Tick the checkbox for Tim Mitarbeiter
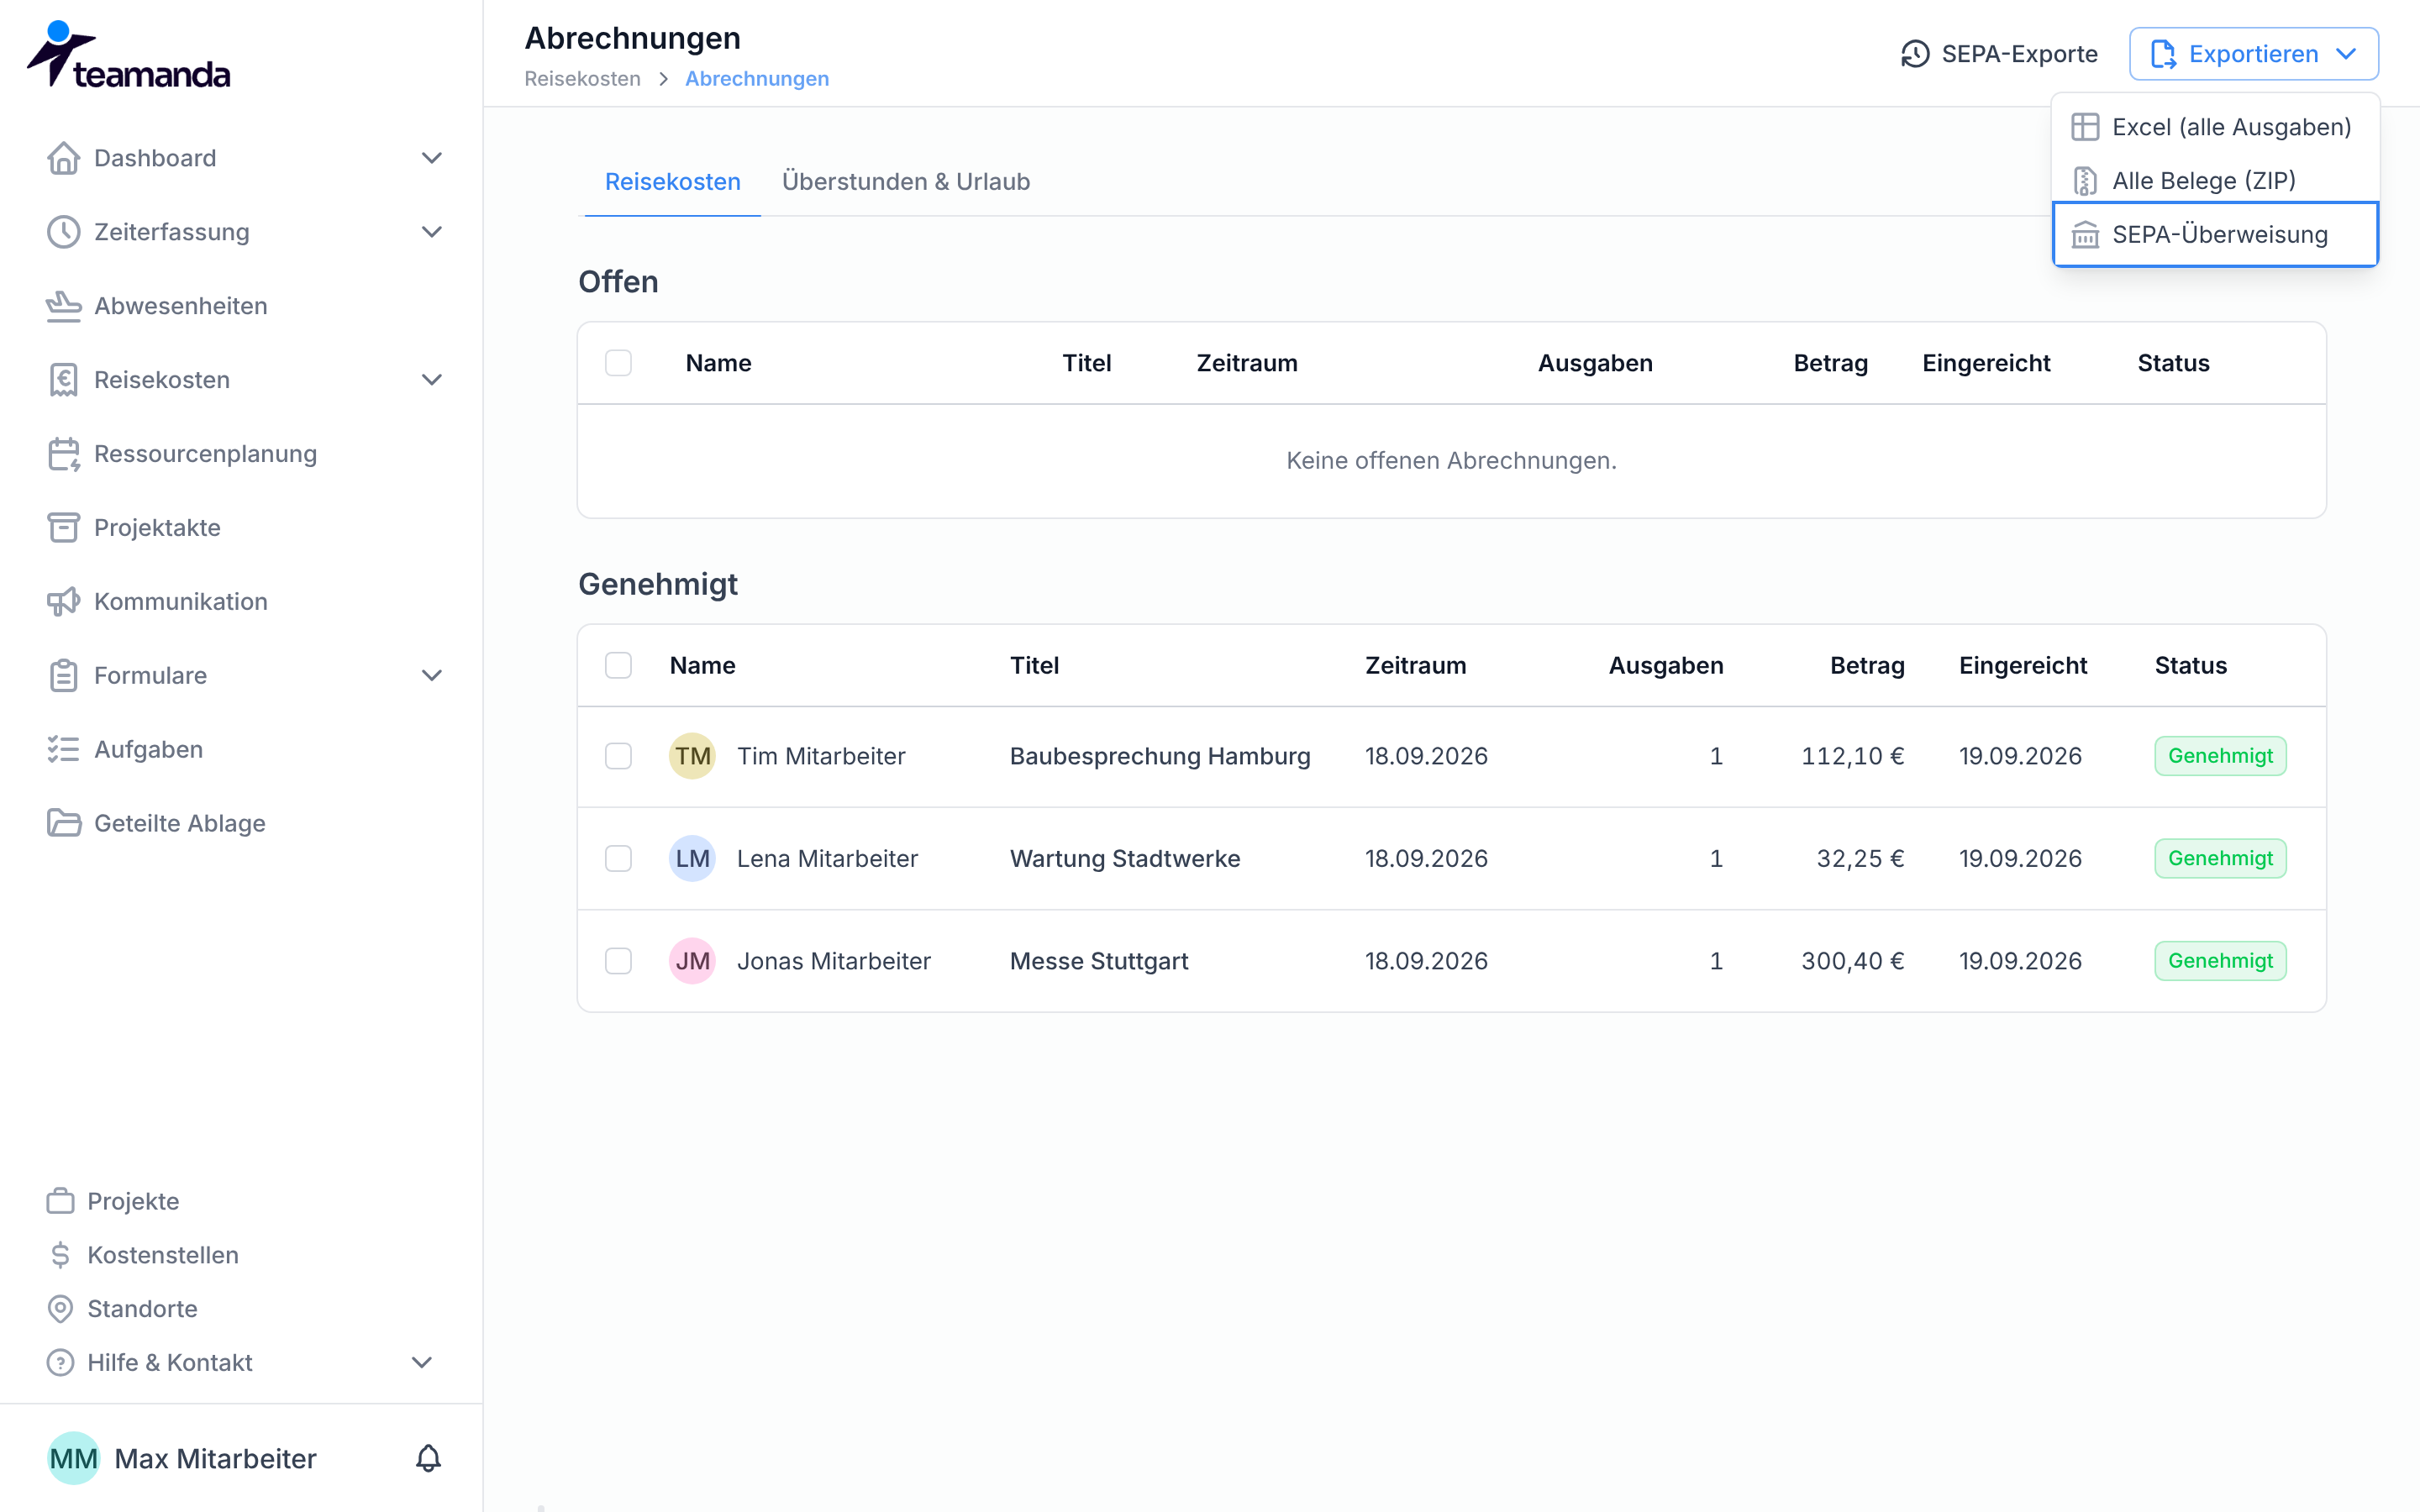Image resolution: width=2420 pixels, height=1512 pixels. coord(618,756)
